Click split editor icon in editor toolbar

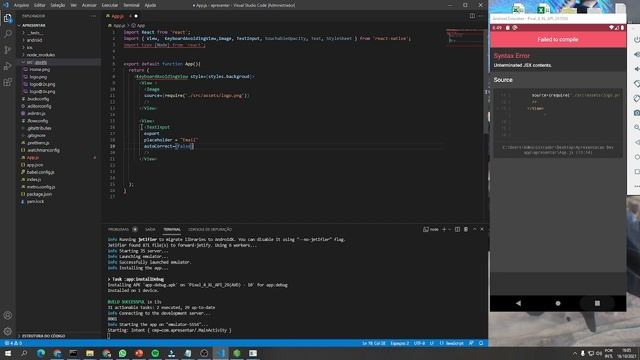click(472, 16)
